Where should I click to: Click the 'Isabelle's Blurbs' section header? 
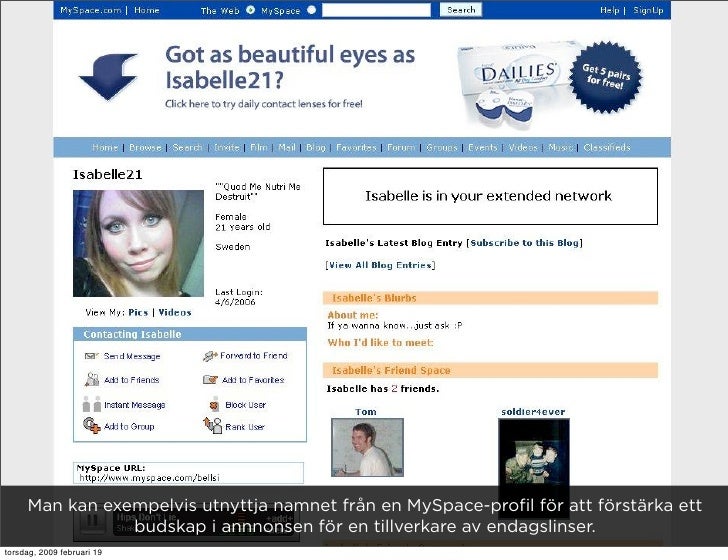tap(490, 298)
